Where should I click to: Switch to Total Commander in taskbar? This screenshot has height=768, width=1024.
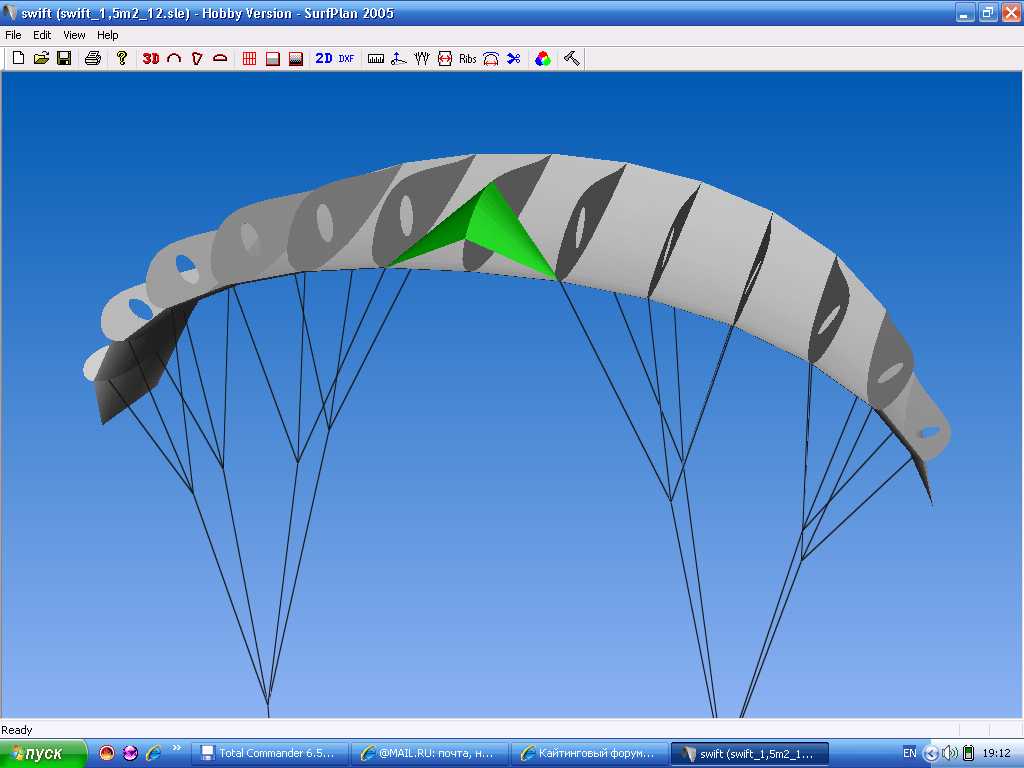point(272,753)
